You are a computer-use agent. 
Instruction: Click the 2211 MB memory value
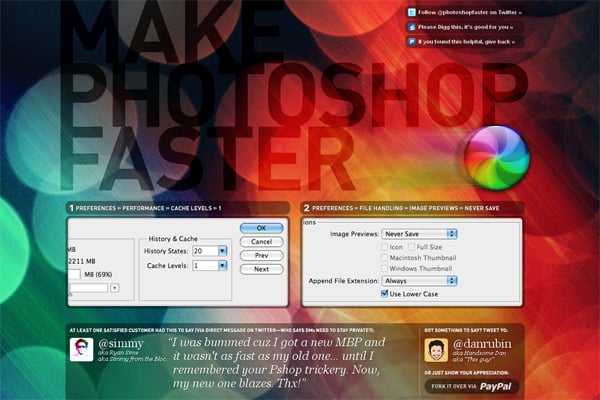[82, 261]
